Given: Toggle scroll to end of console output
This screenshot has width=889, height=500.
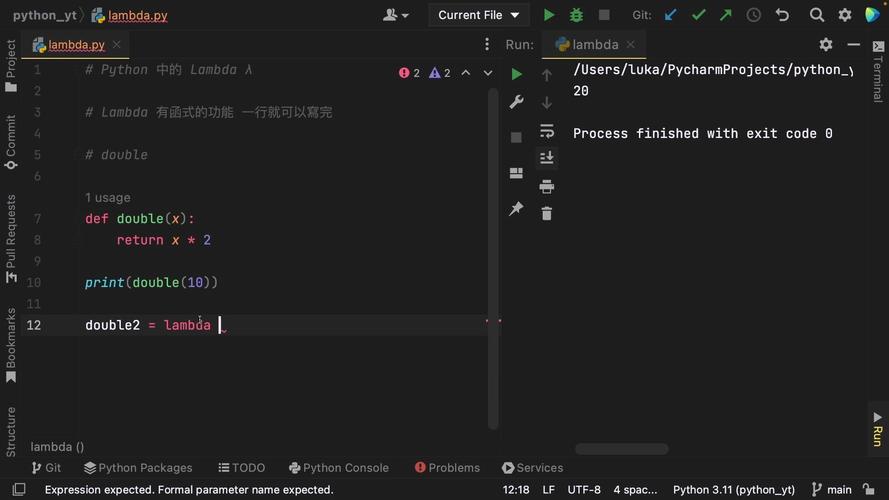Looking at the screenshot, I should click(547, 158).
